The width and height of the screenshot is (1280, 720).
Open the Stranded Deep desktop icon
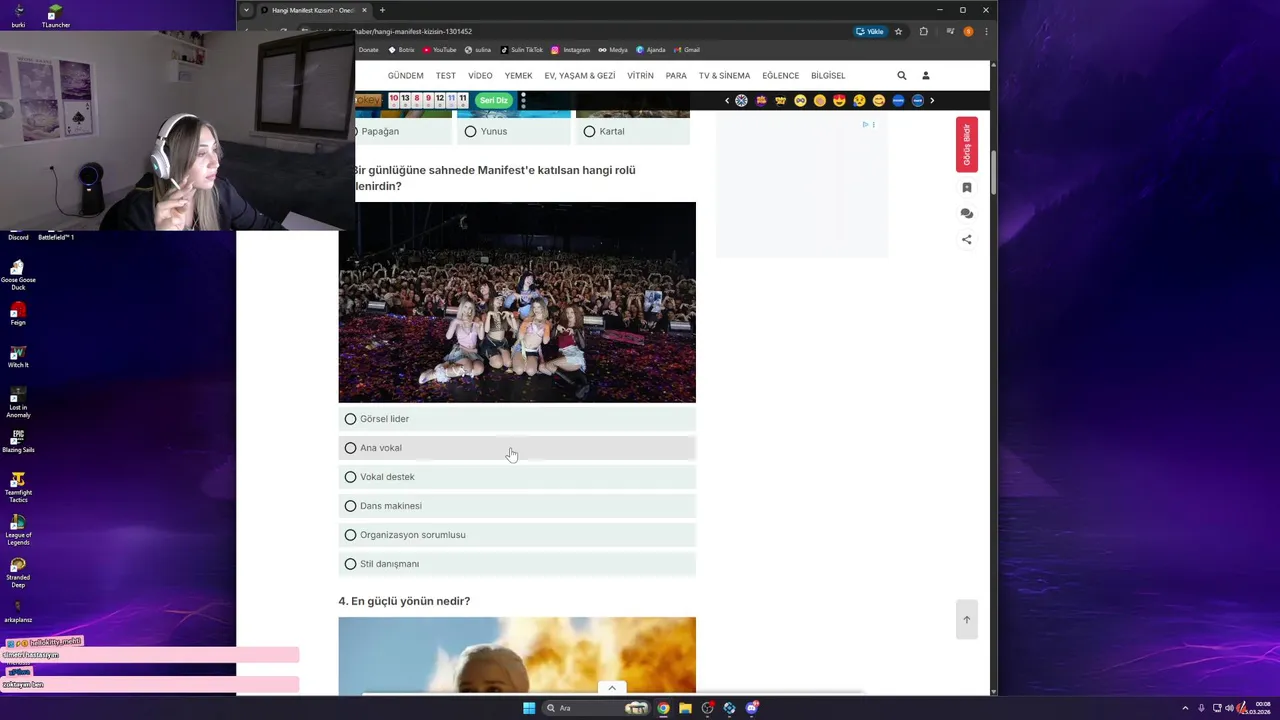click(x=18, y=572)
